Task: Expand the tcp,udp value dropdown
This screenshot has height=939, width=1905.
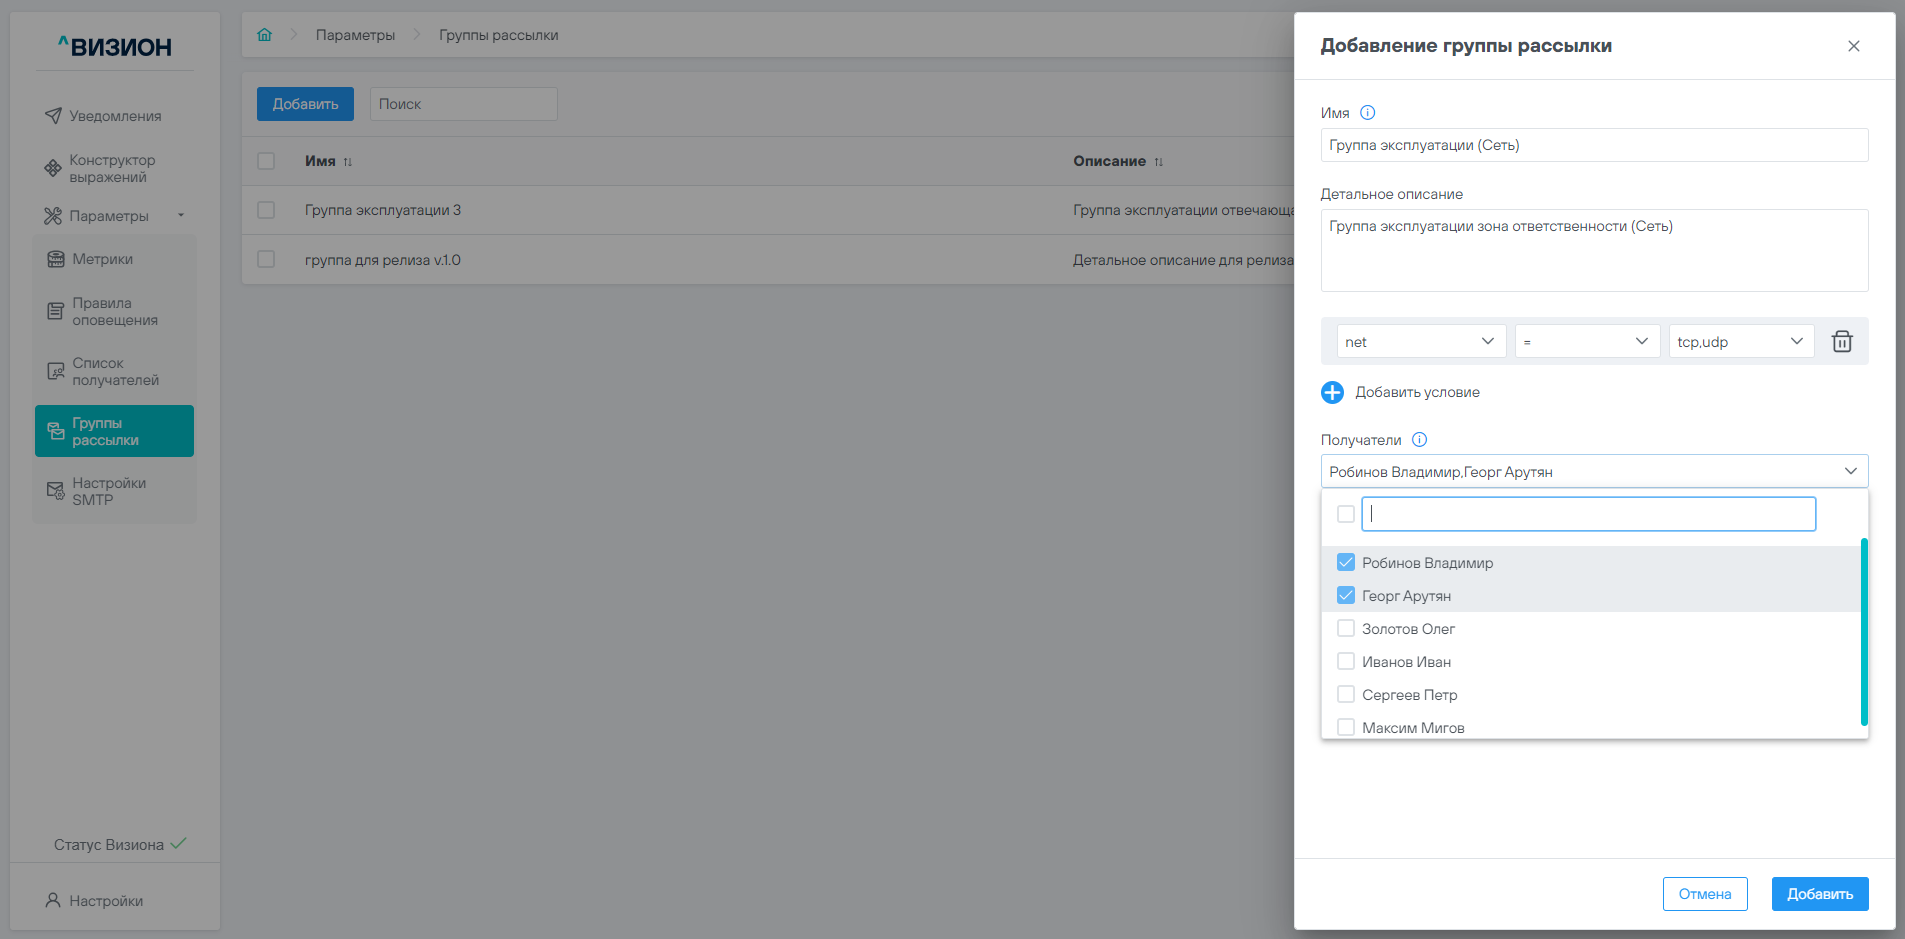Action: pos(1740,342)
